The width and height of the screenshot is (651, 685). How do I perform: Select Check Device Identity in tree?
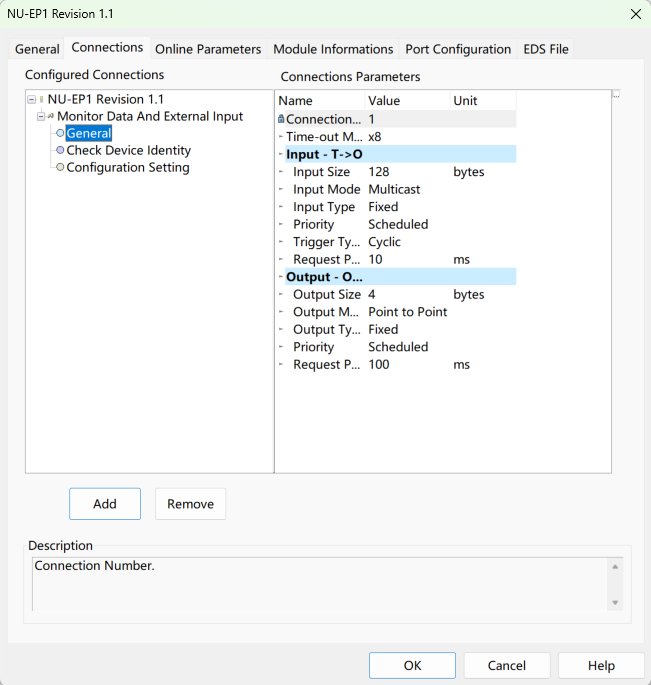(x=128, y=151)
